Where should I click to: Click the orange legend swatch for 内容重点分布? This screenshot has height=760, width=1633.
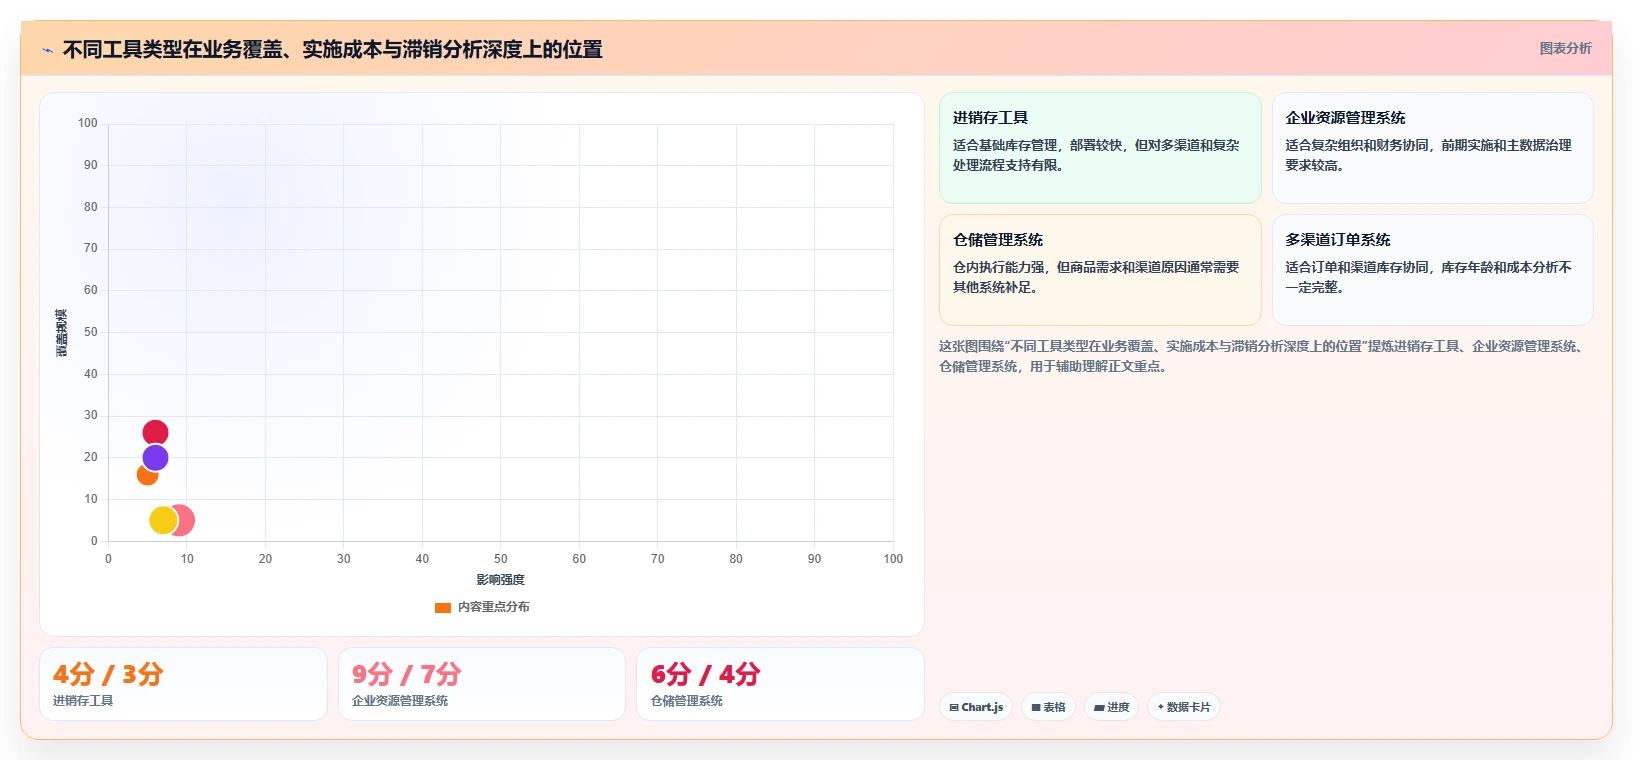[443, 607]
